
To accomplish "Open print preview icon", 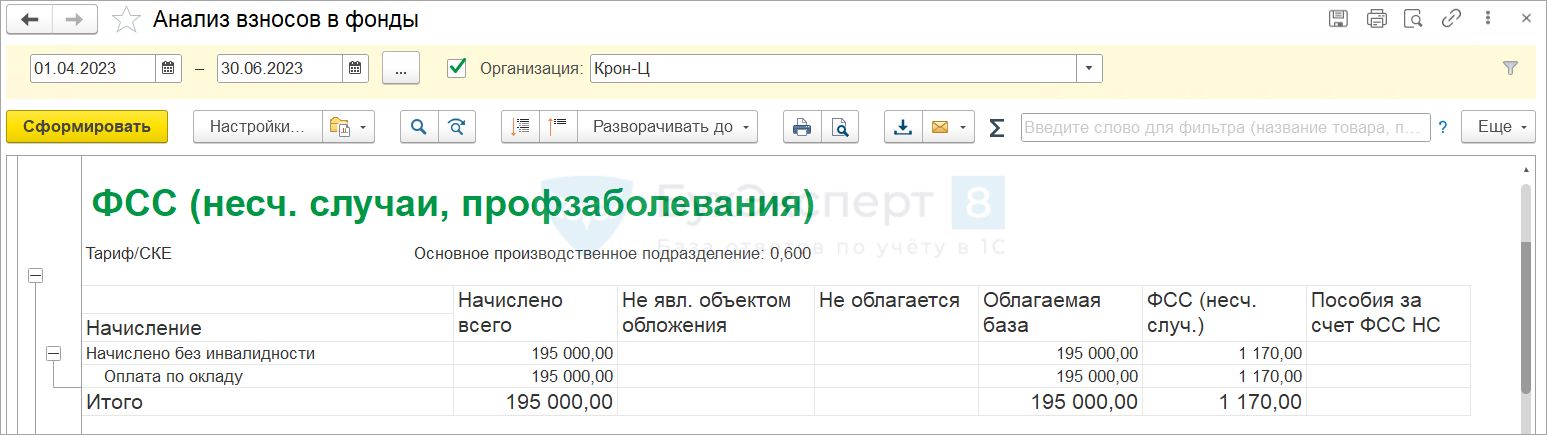I will click(840, 127).
